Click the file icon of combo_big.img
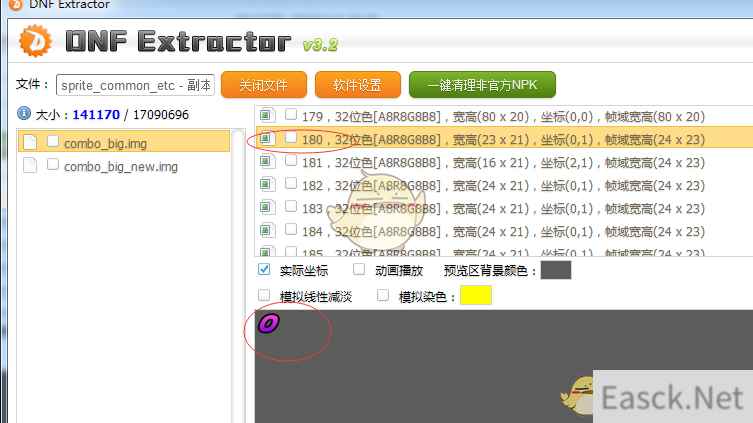This screenshot has width=753, height=423. [x=30, y=142]
